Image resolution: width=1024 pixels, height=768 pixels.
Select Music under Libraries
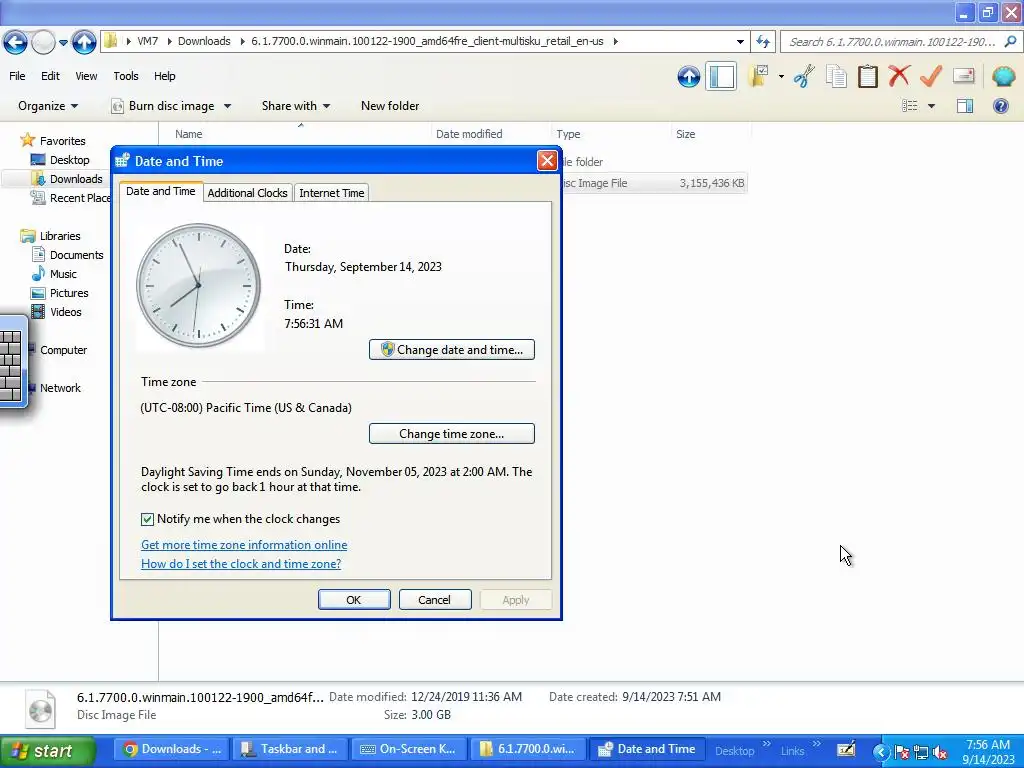tap(63, 274)
